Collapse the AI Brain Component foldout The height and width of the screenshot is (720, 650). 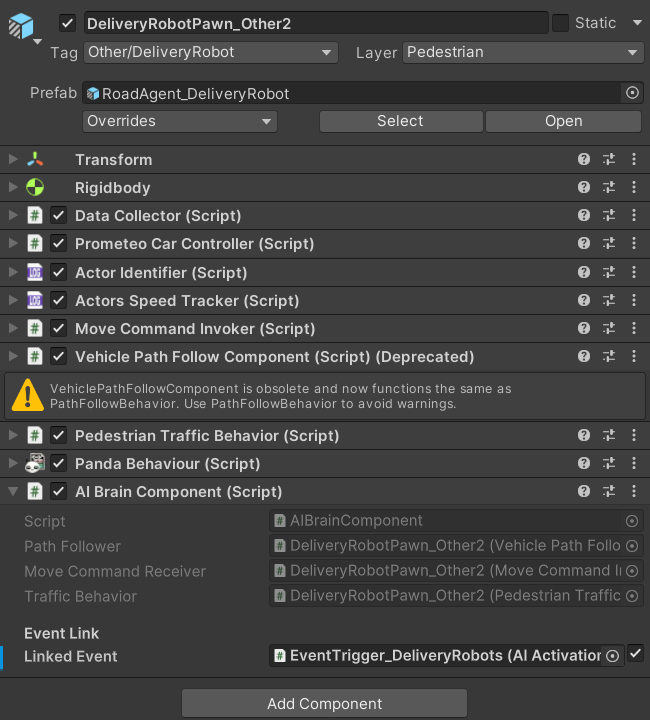tap(13, 491)
